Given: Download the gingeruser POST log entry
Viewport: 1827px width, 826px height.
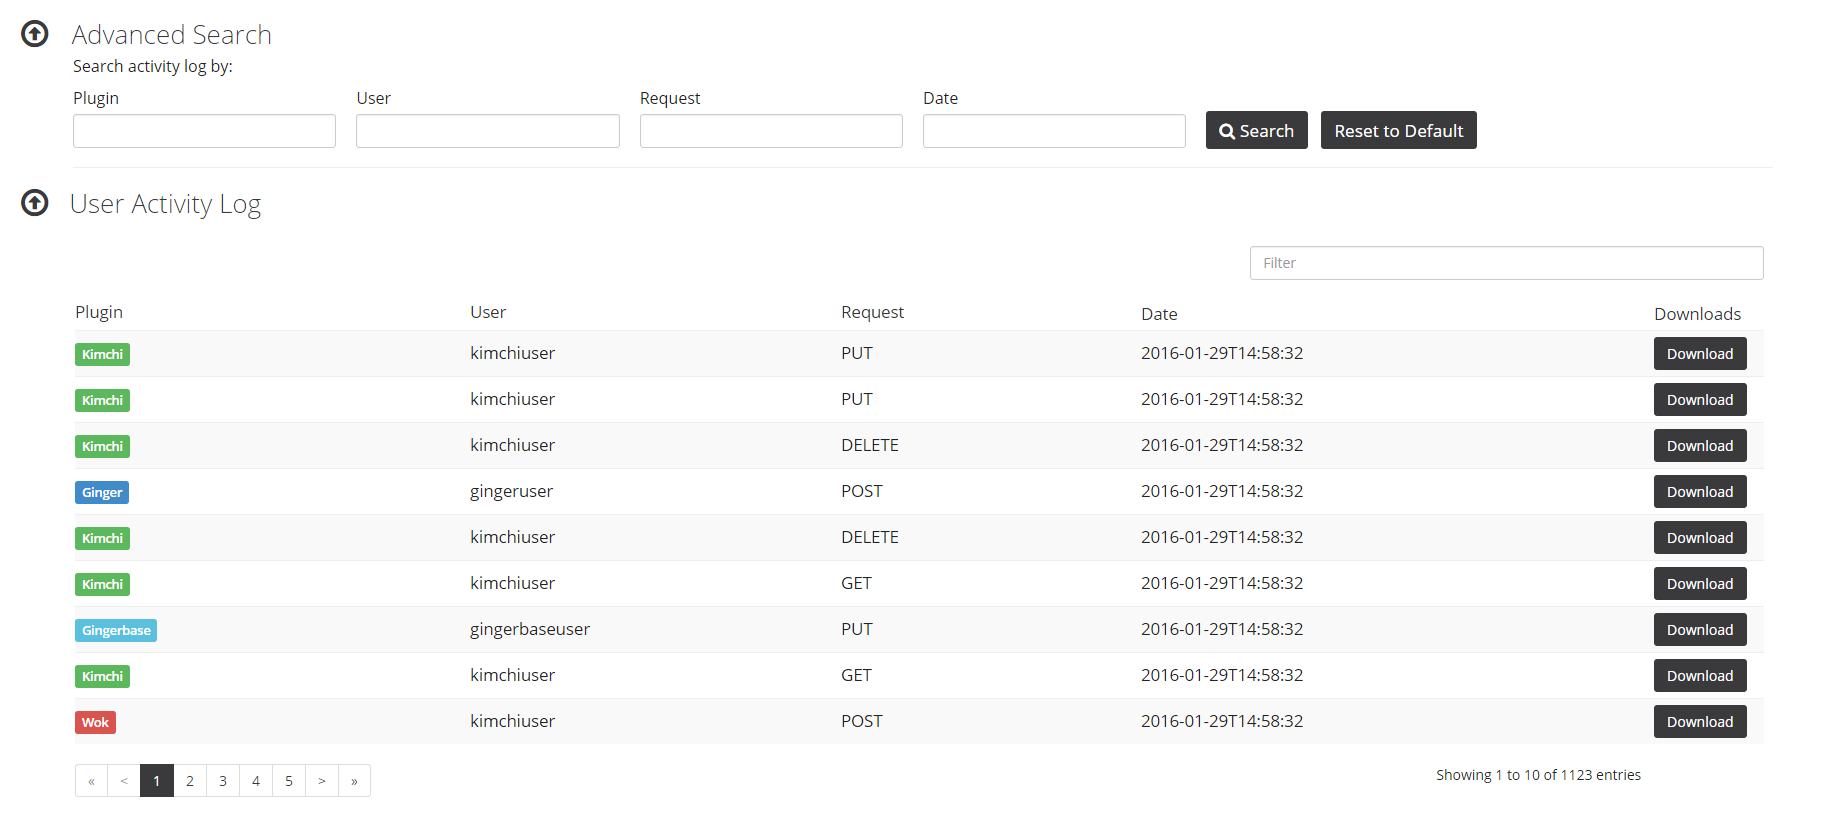Looking at the screenshot, I should tap(1699, 492).
